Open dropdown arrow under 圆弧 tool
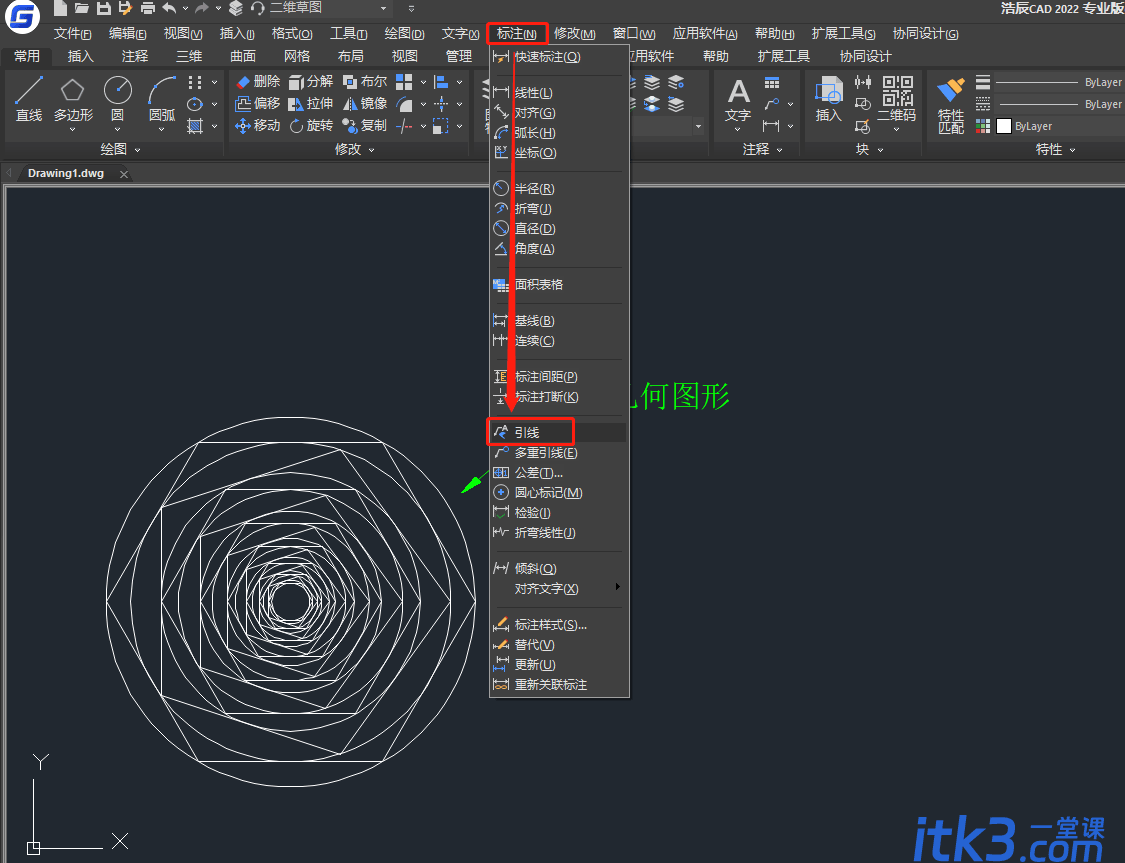Screen dimensions: 1125x863 (x=161, y=130)
